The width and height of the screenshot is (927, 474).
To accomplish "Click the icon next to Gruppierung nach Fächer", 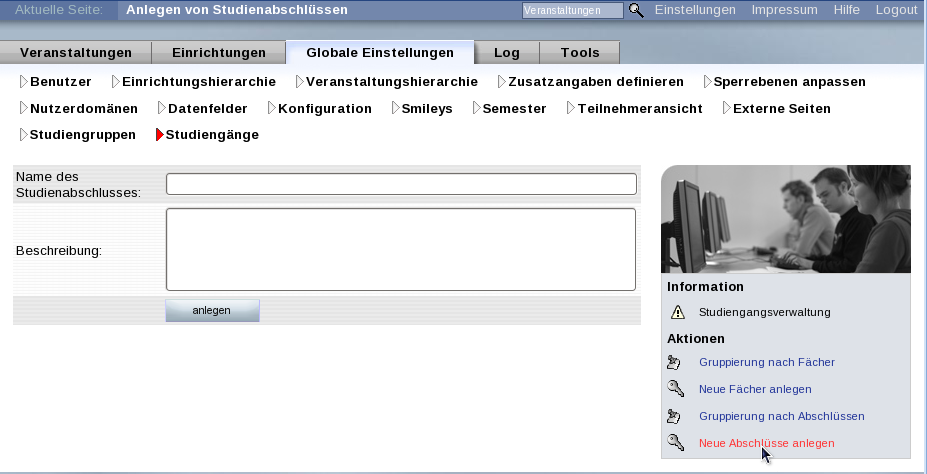I will click(x=675, y=362).
